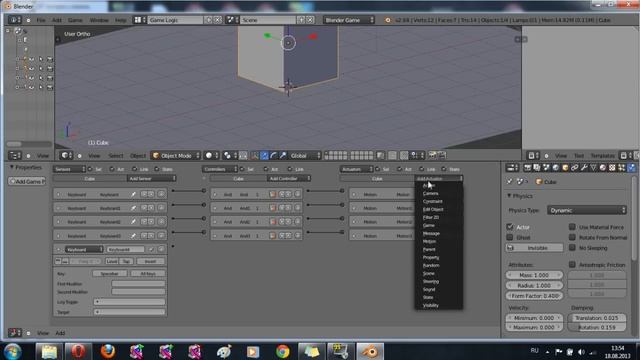Open the Game menu
The image size is (640, 360).
[x=75, y=20]
